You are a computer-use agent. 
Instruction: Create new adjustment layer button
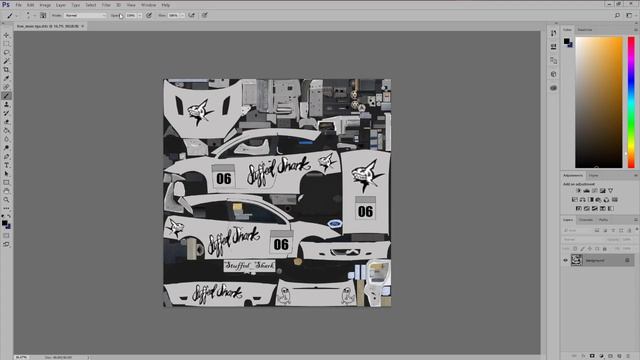(x=601, y=356)
